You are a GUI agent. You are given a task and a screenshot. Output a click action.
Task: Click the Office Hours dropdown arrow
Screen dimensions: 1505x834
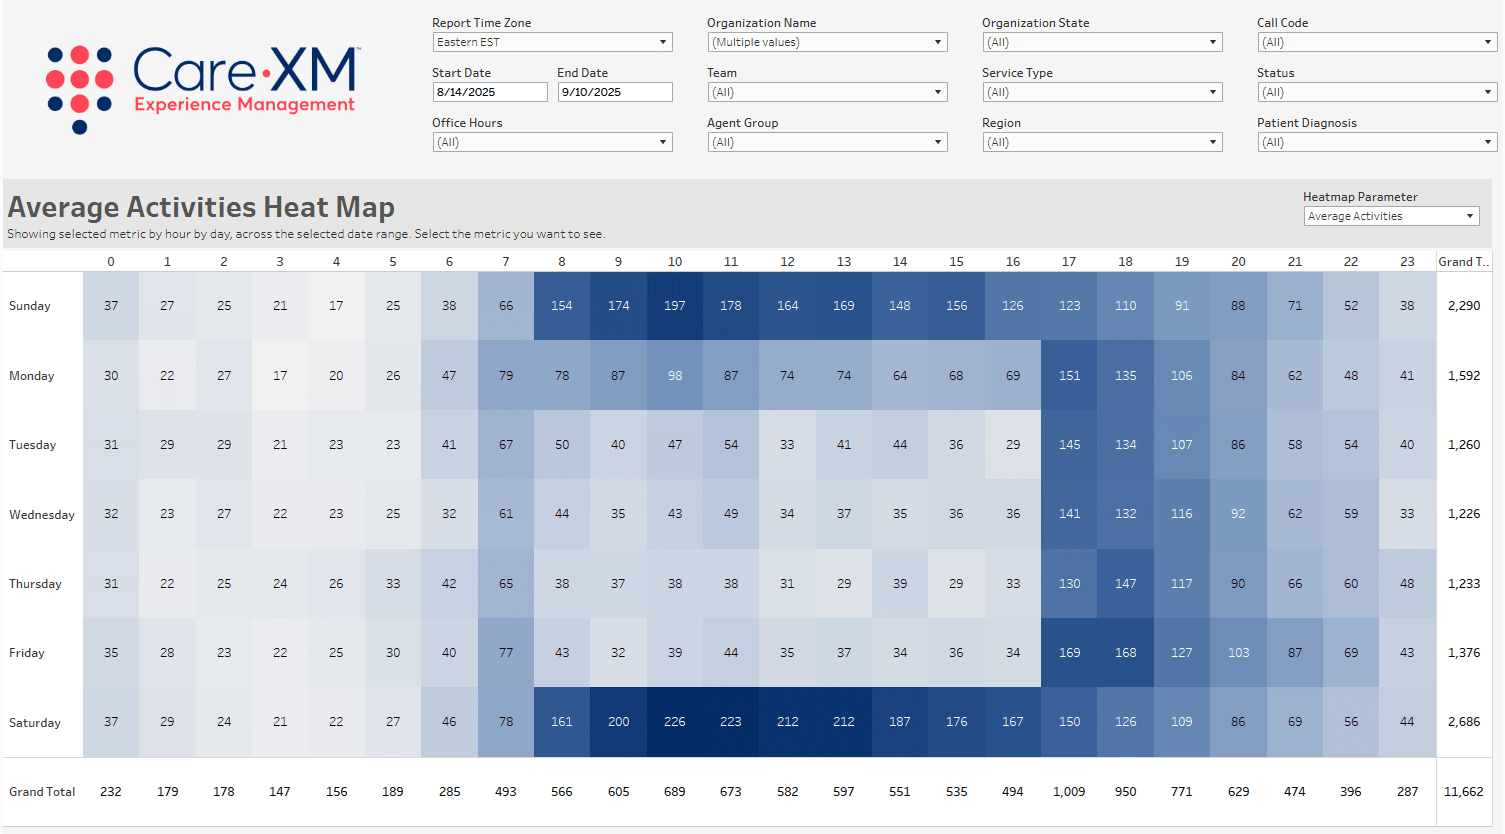pyautogui.click(x=663, y=142)
